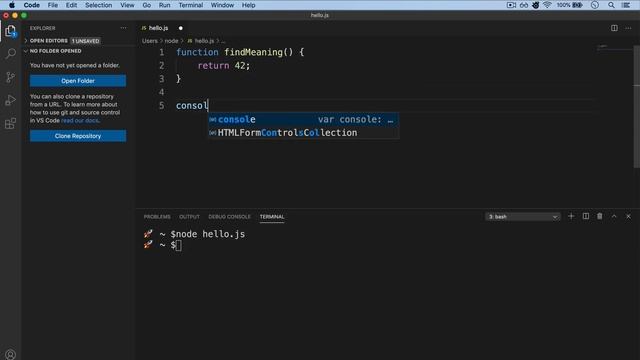Click the screen recording icon in menu bar
The height and width of the screenshot is (360, 640).
coord(511,5)
